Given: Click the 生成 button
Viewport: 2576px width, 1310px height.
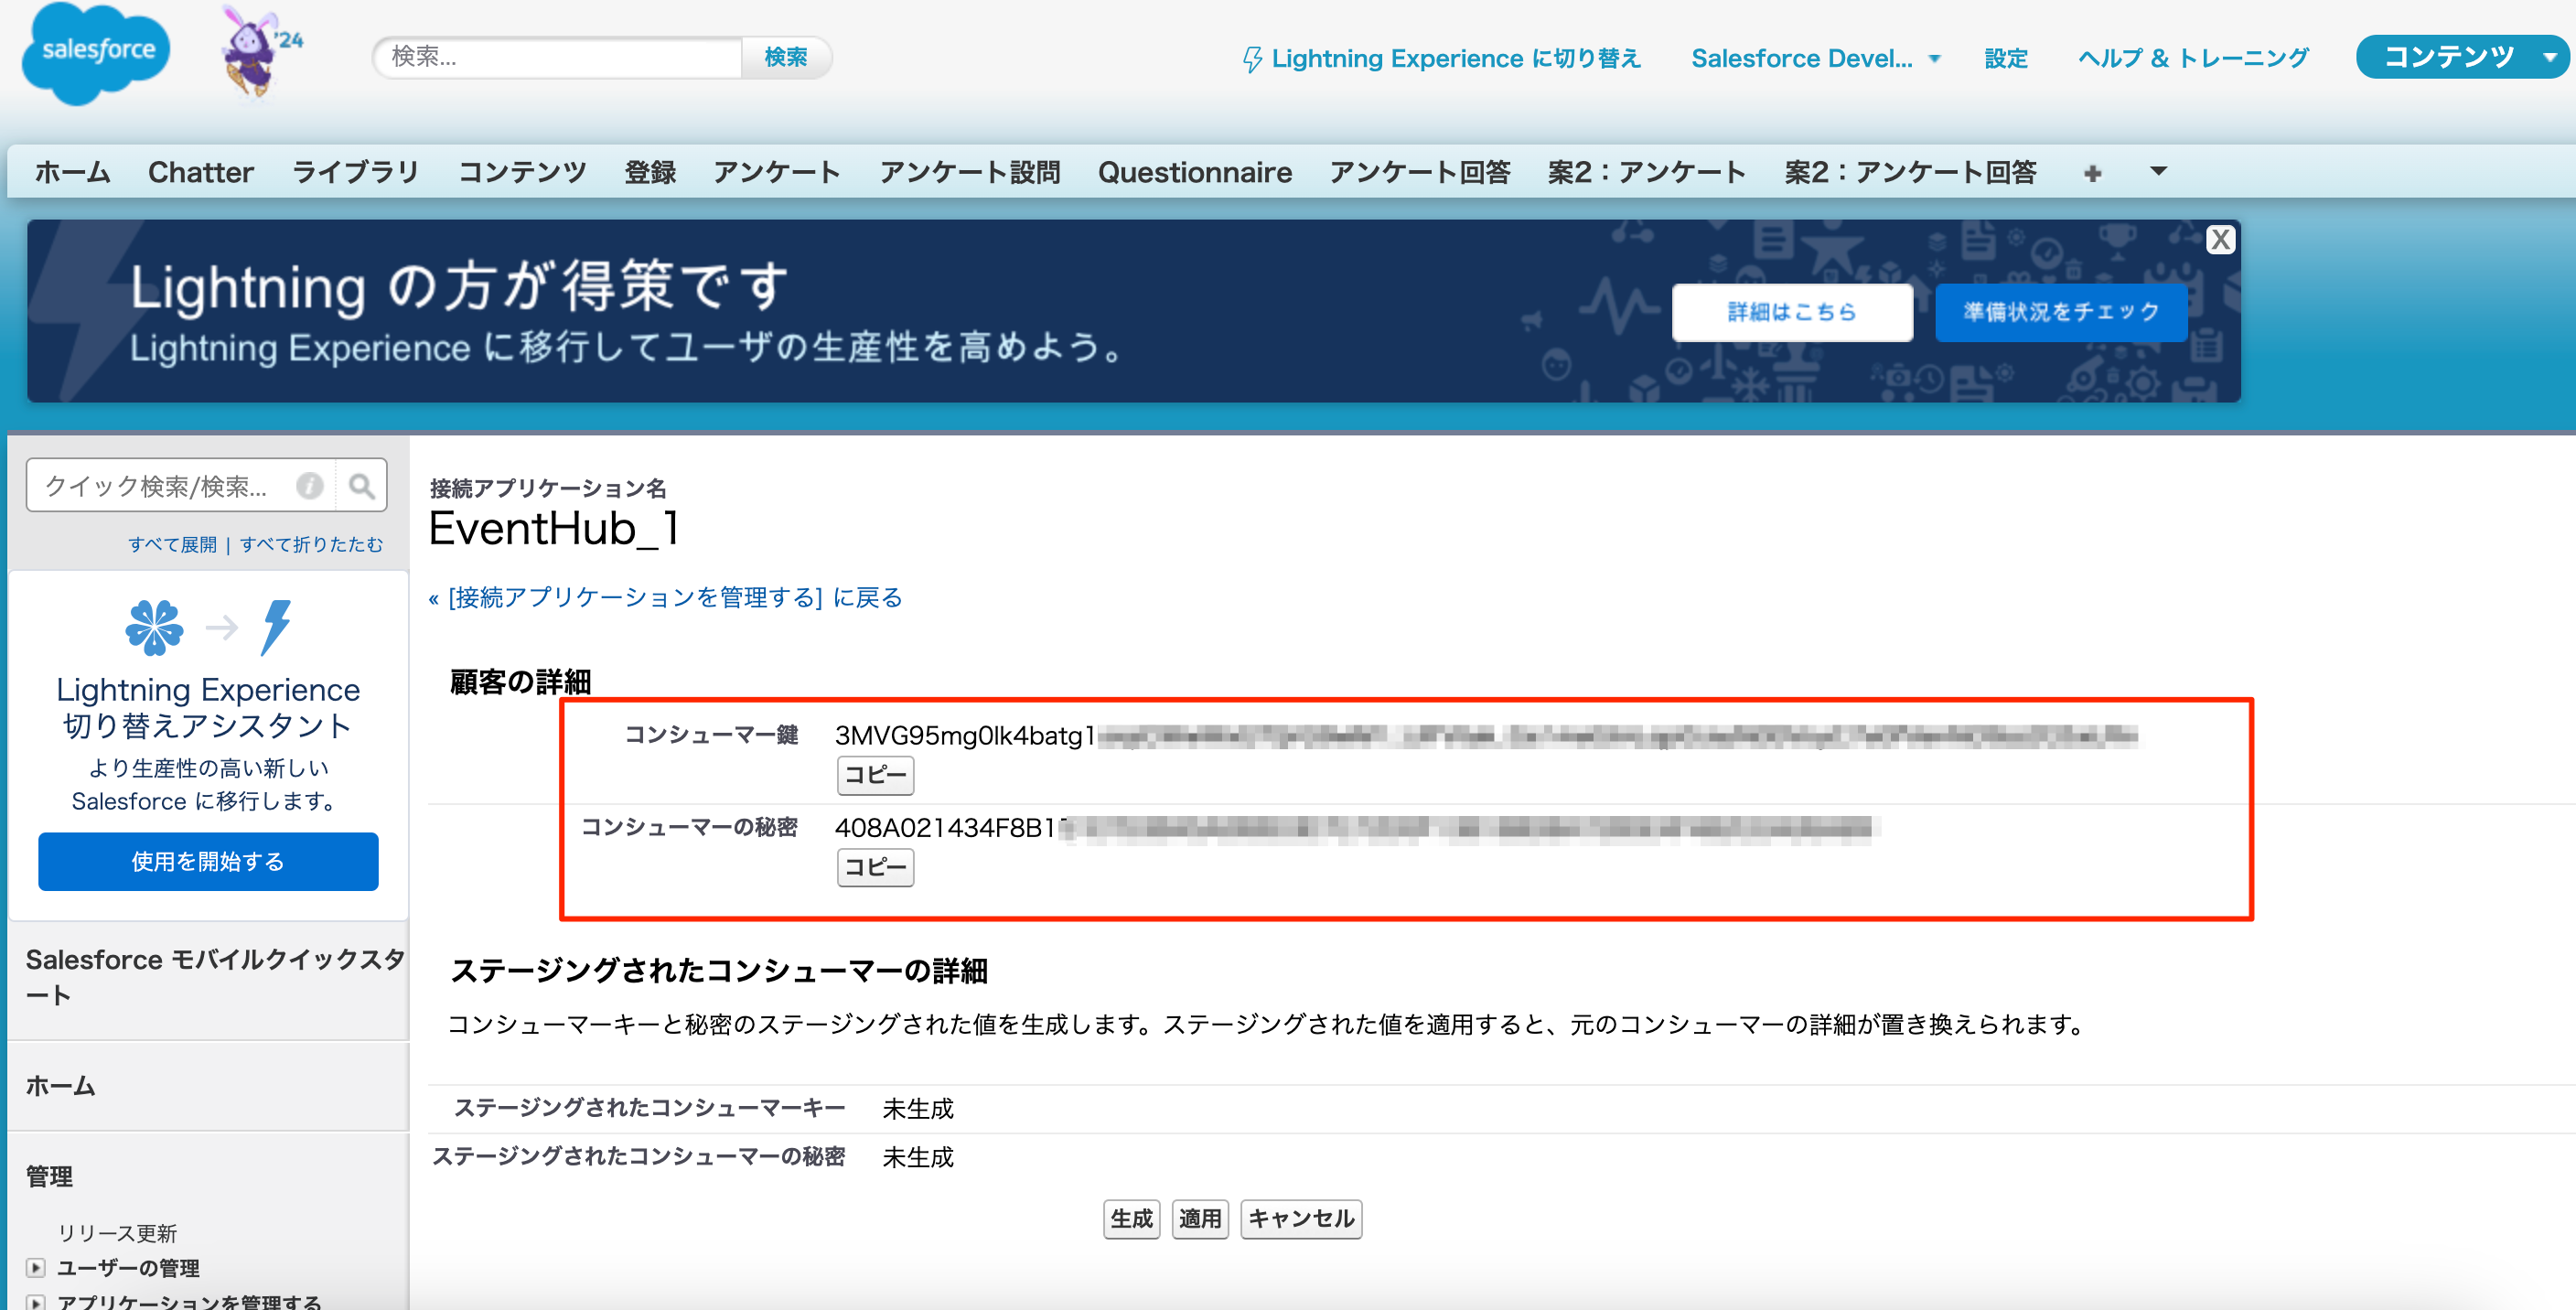Looking at the screenshot, I should [x=1131, y=1218].
